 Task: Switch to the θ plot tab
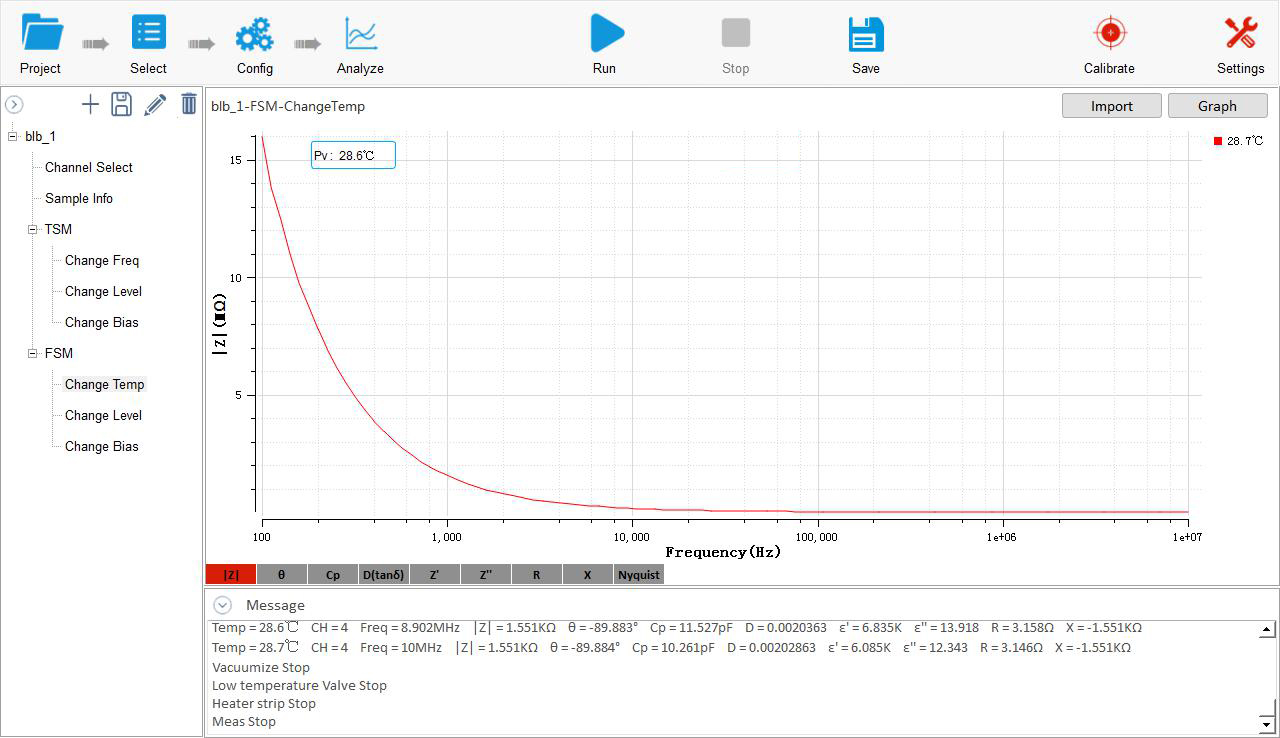[x=281, y=574]
